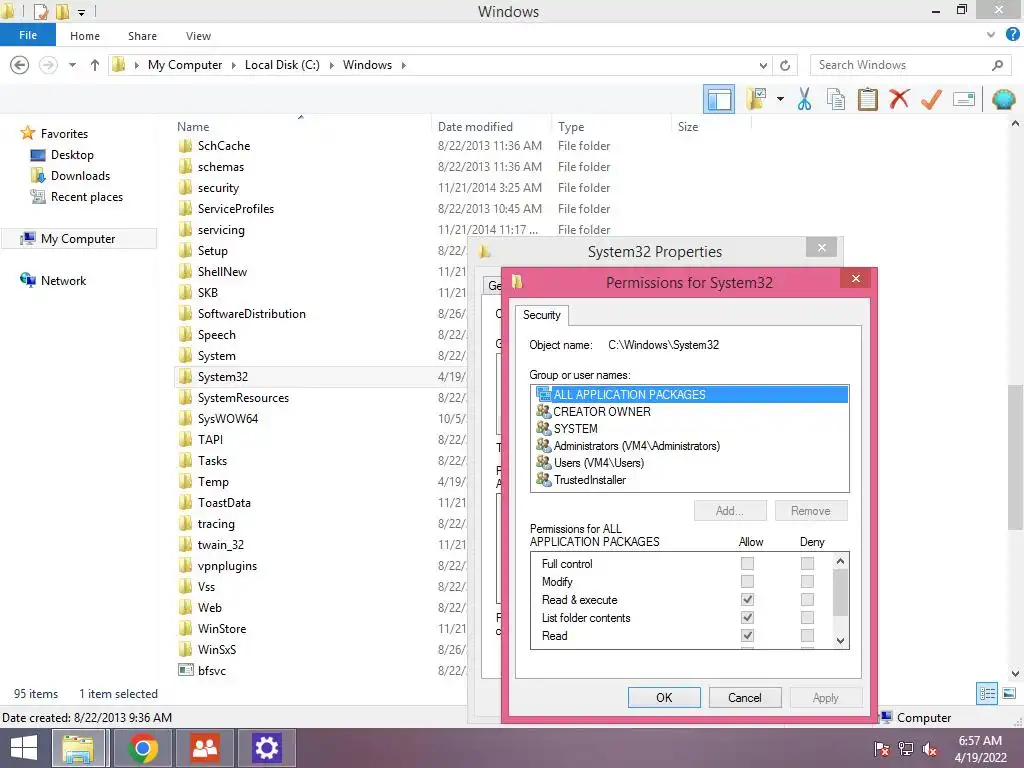Open the Share ribbon tab

pyautogui.click(x=142, y=36)
